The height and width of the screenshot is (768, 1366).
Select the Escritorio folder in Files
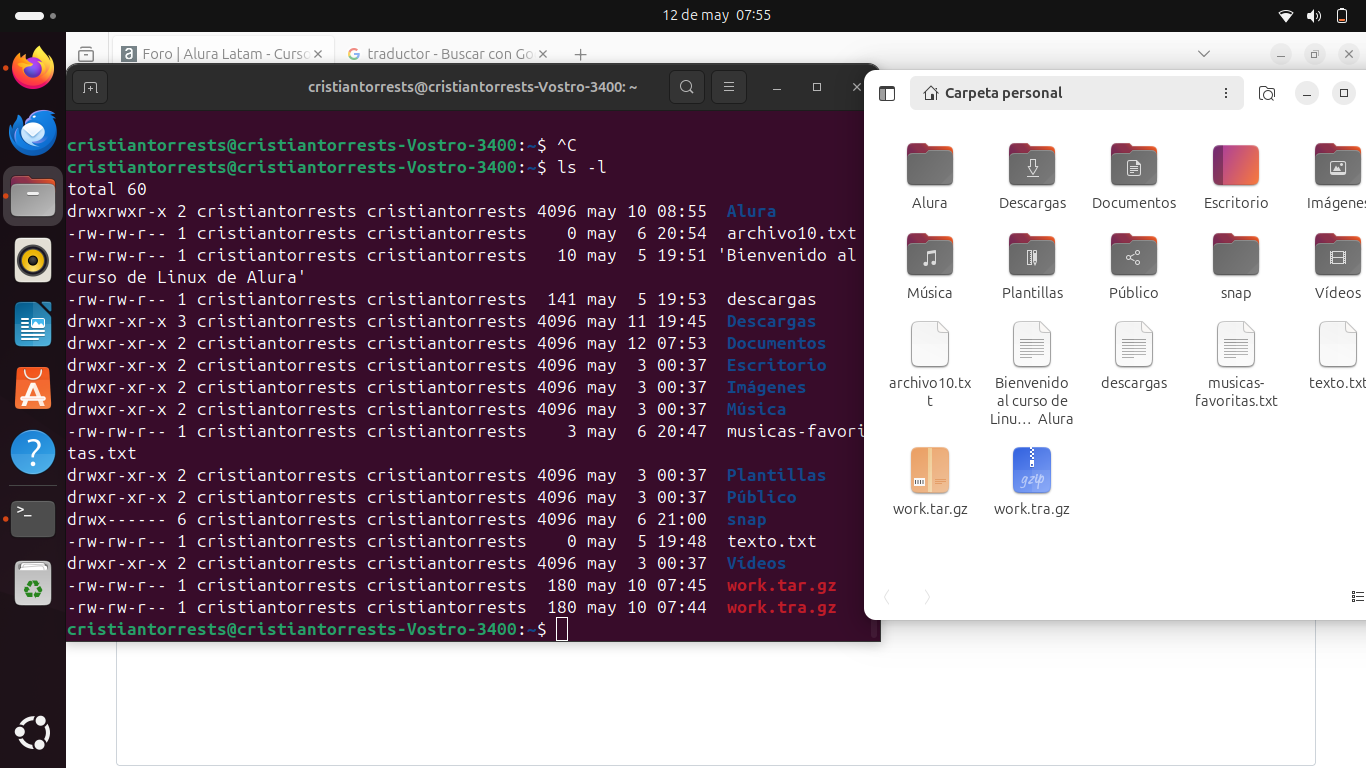(1236, 177)
